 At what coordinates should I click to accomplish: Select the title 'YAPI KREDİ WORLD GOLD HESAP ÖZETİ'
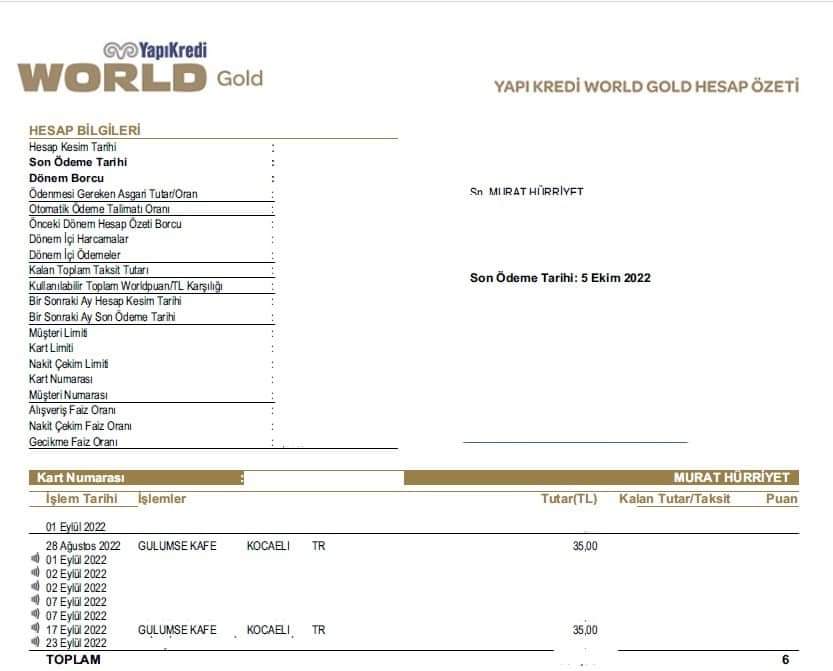pyautogui.click(x=647, y=87)
